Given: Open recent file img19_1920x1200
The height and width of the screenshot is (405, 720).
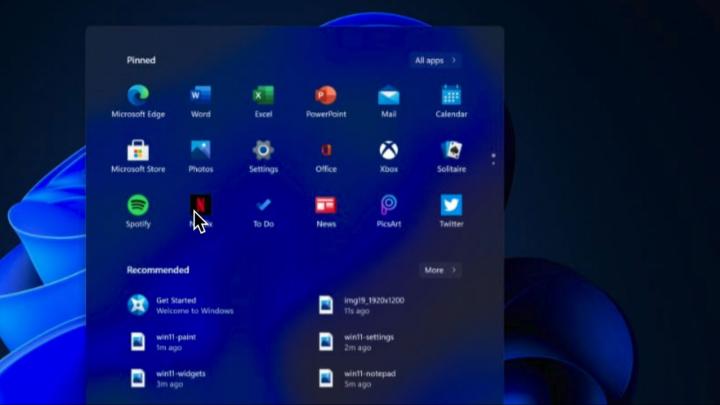Looking at the screenshot, I should (361, 305).
